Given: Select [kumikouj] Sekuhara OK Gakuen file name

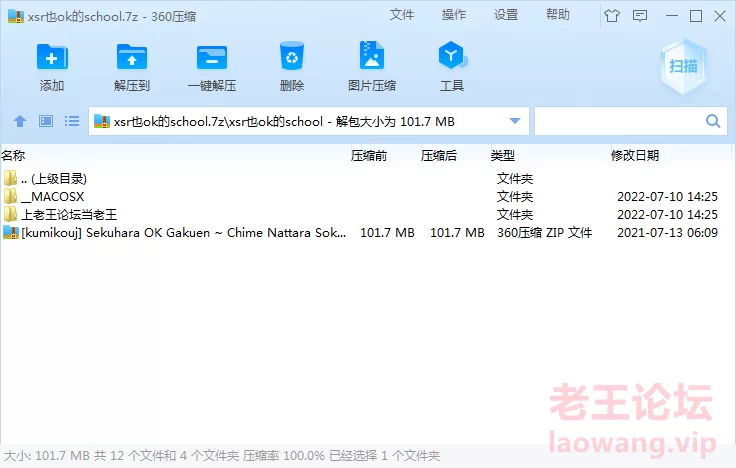Looking at the screenshot, I should pos(184,233).
